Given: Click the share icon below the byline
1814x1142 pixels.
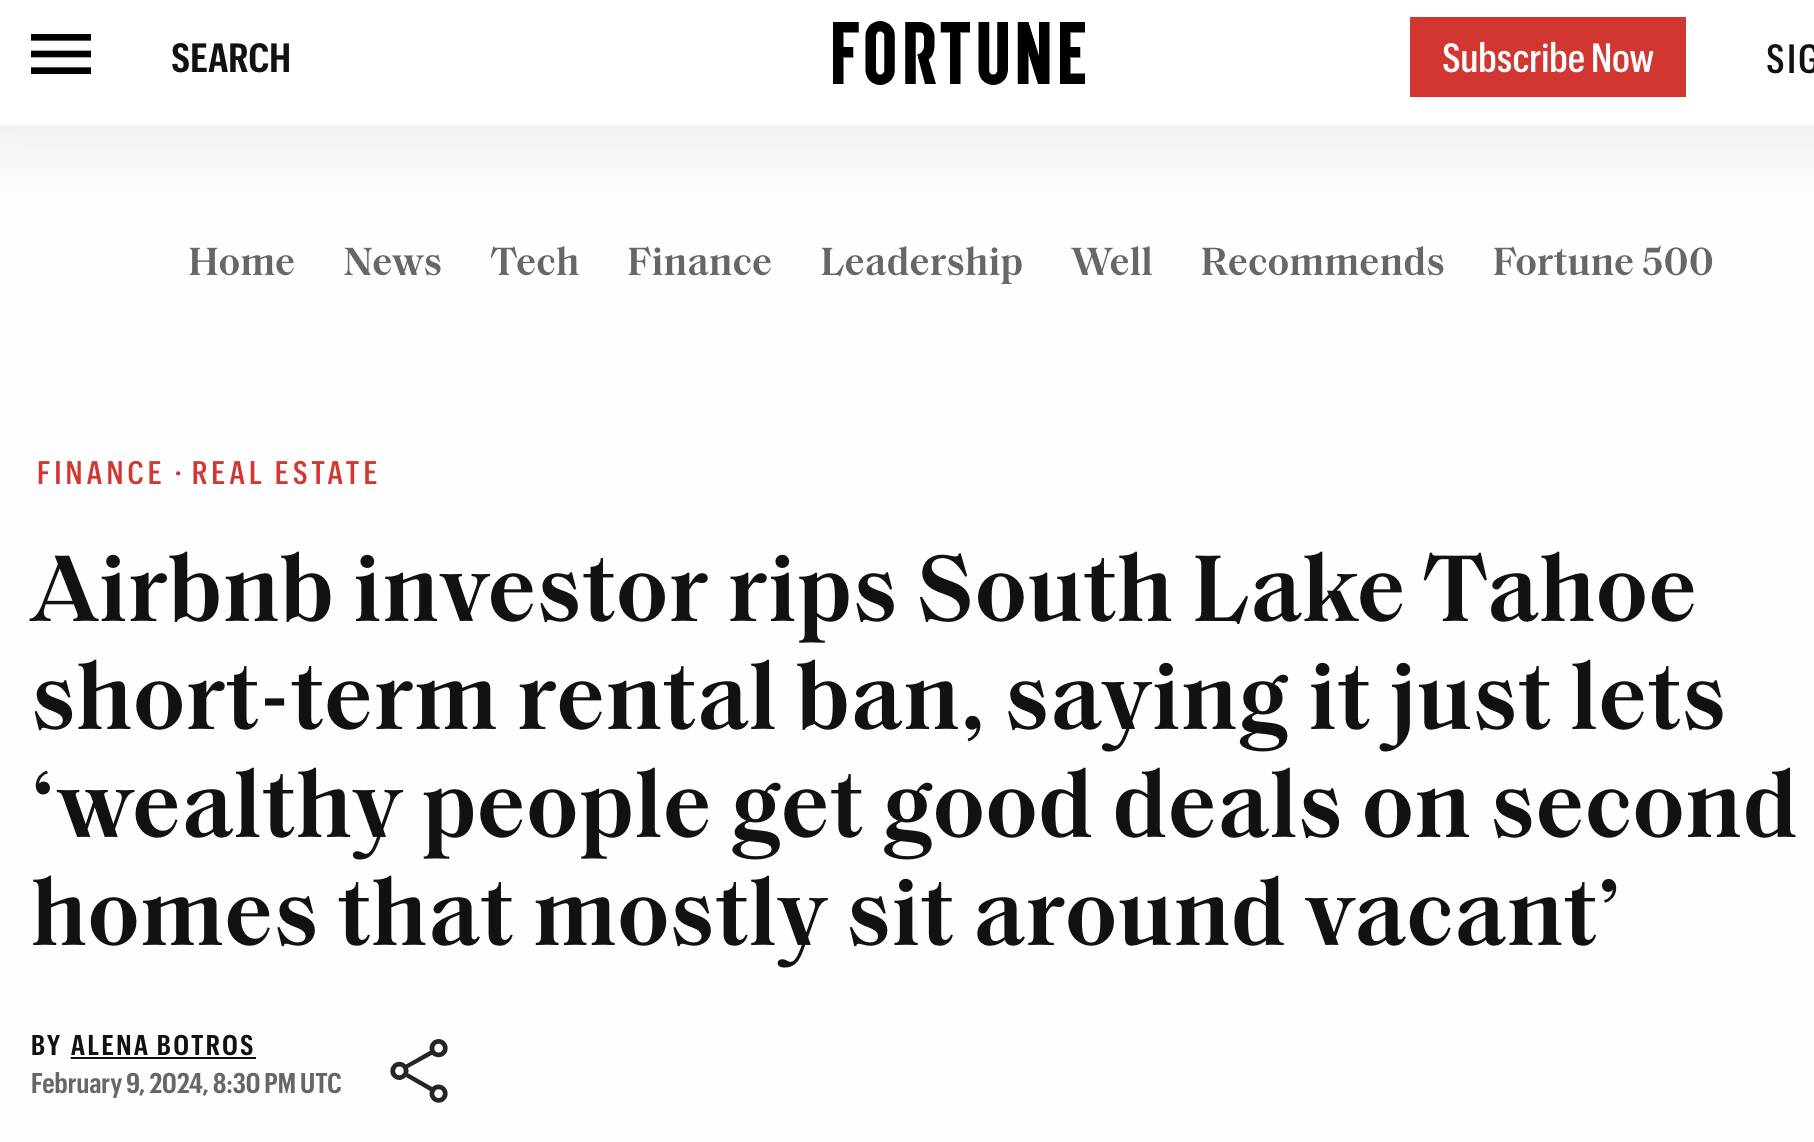Looking at the screenshot, I should point(419,1070).
